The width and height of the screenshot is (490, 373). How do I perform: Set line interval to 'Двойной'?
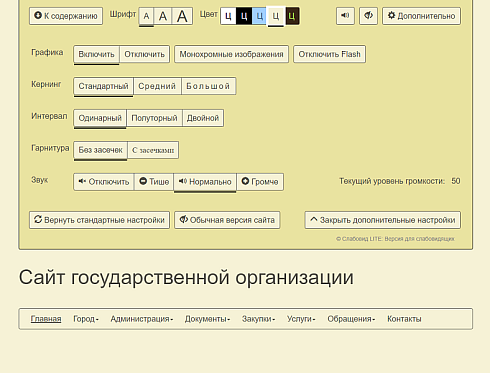click(203, 118)
